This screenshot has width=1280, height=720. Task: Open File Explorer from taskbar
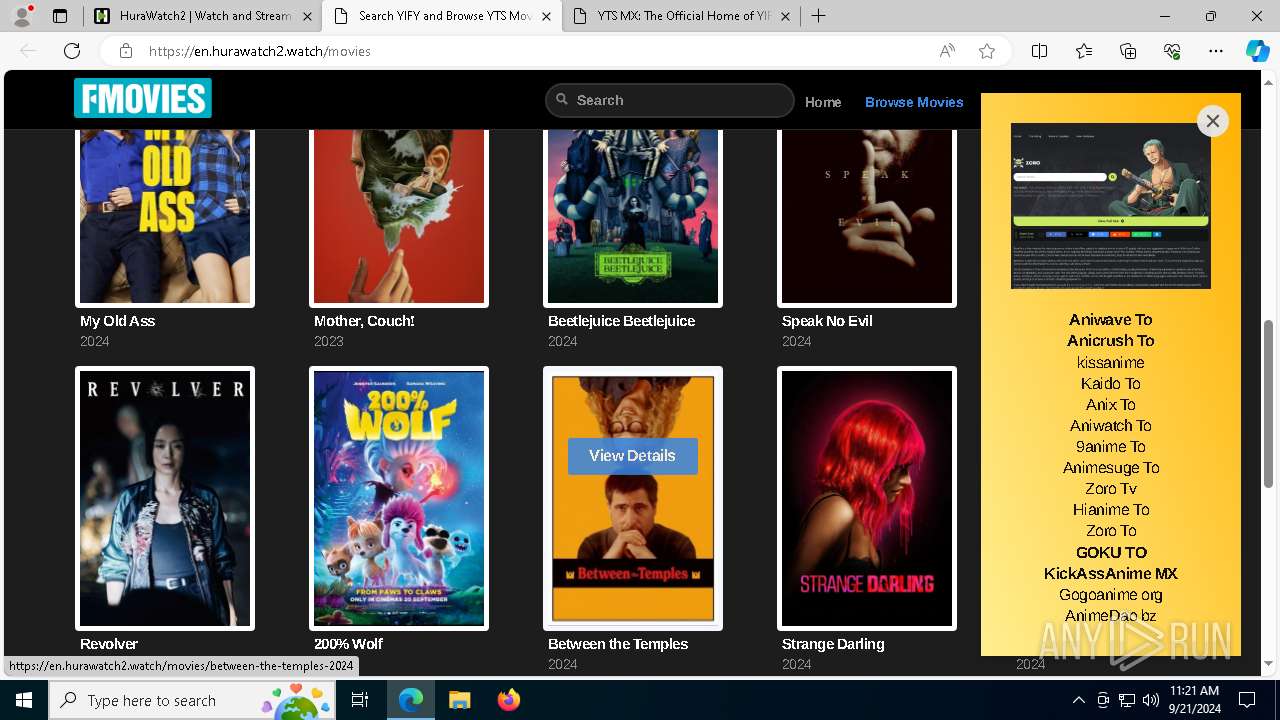click(x=459, y=700)
